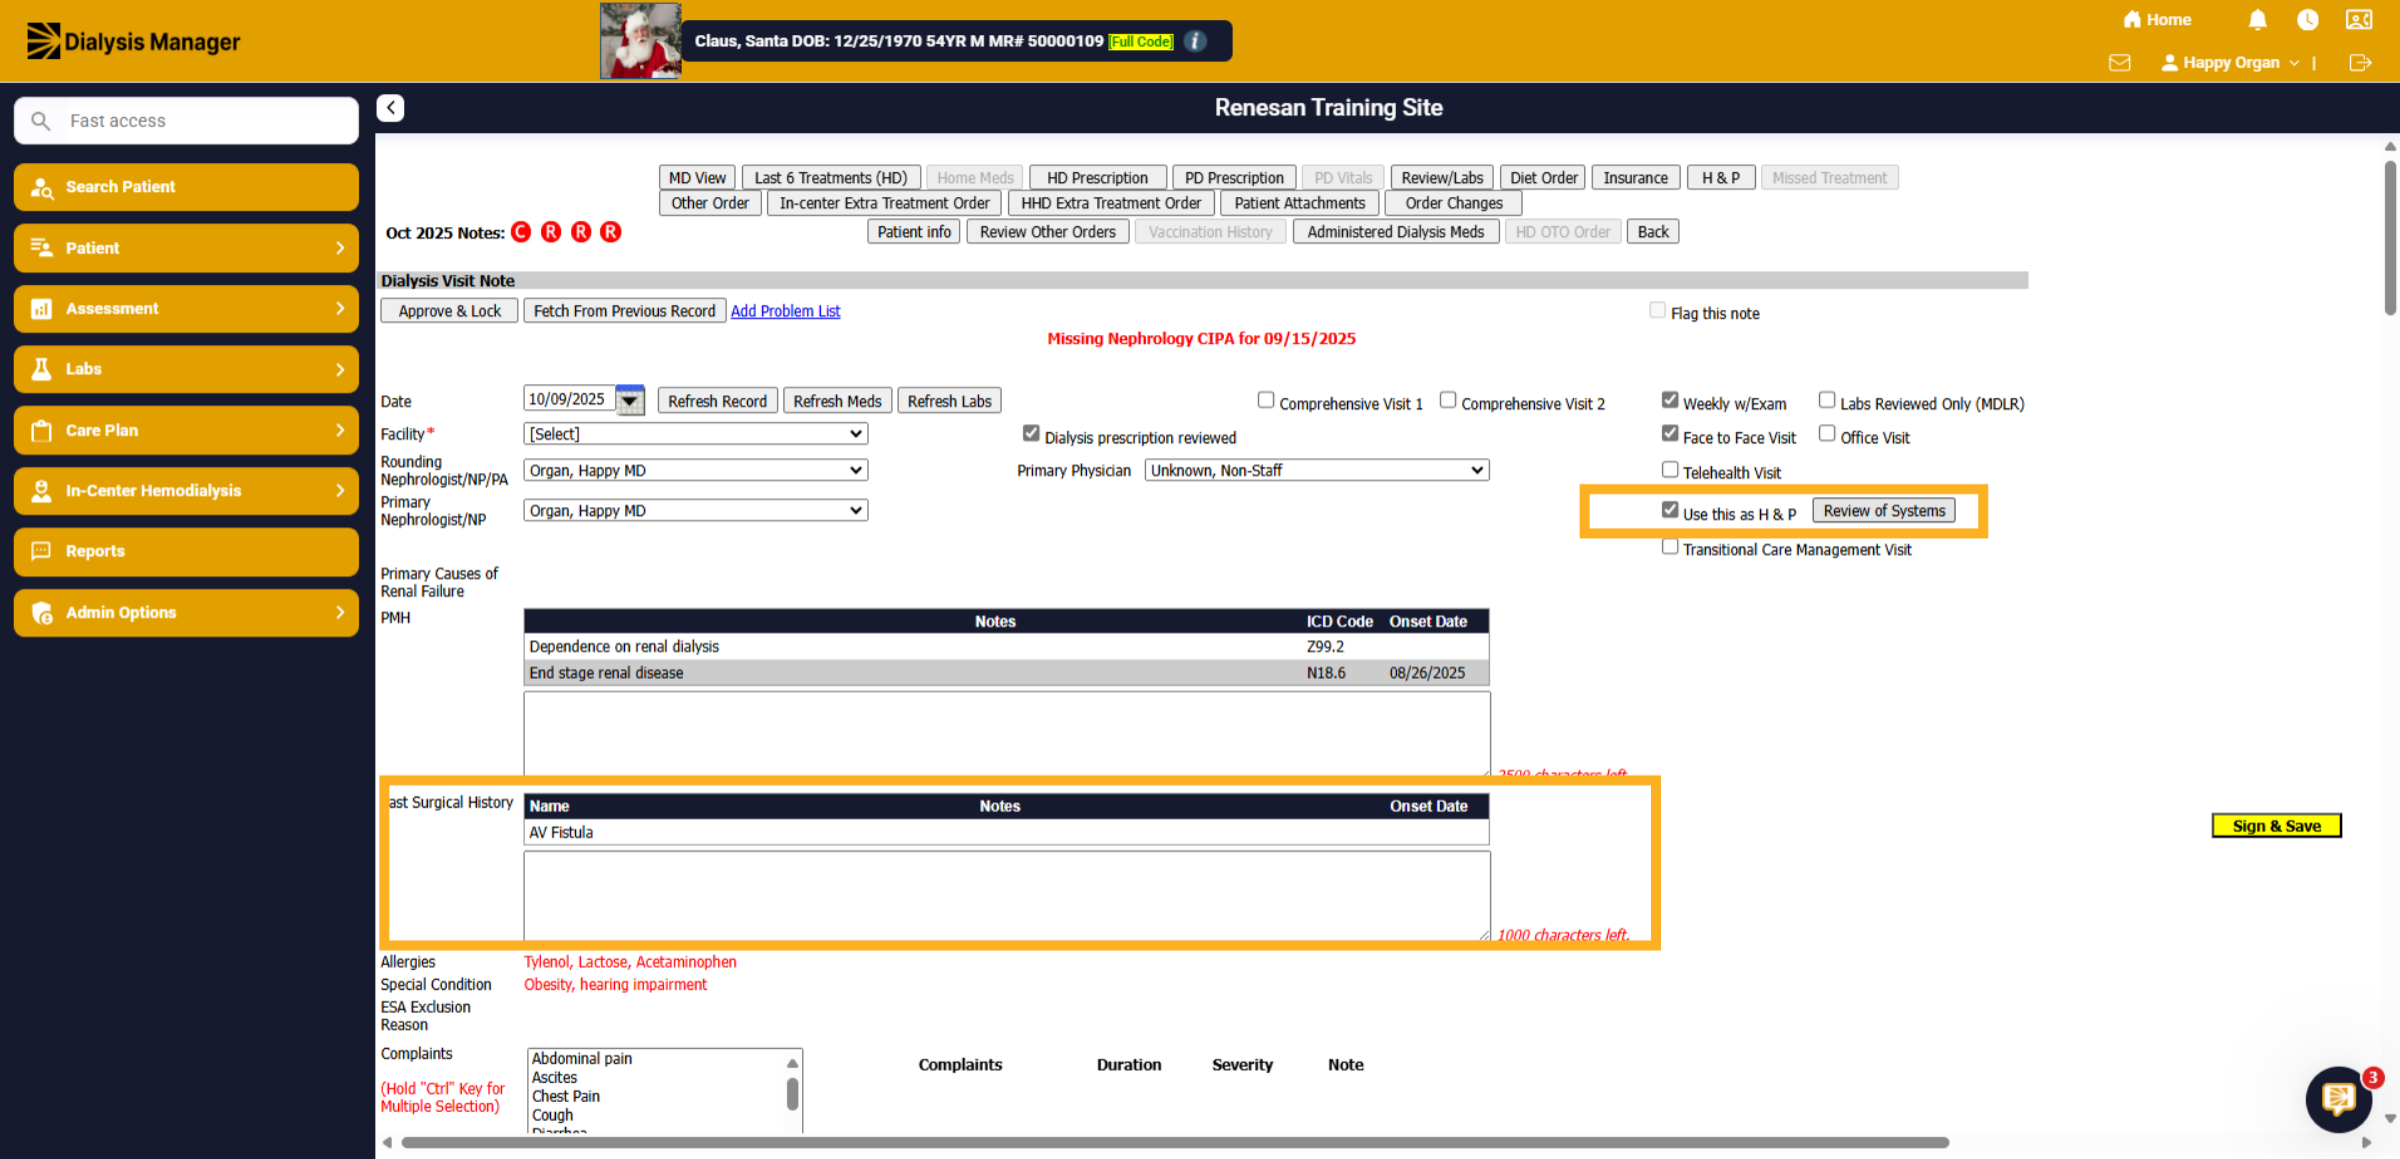Check Comprehensive Visit 1
This screenshot has width=2400, height=1159.
[x=1266, y=400]
